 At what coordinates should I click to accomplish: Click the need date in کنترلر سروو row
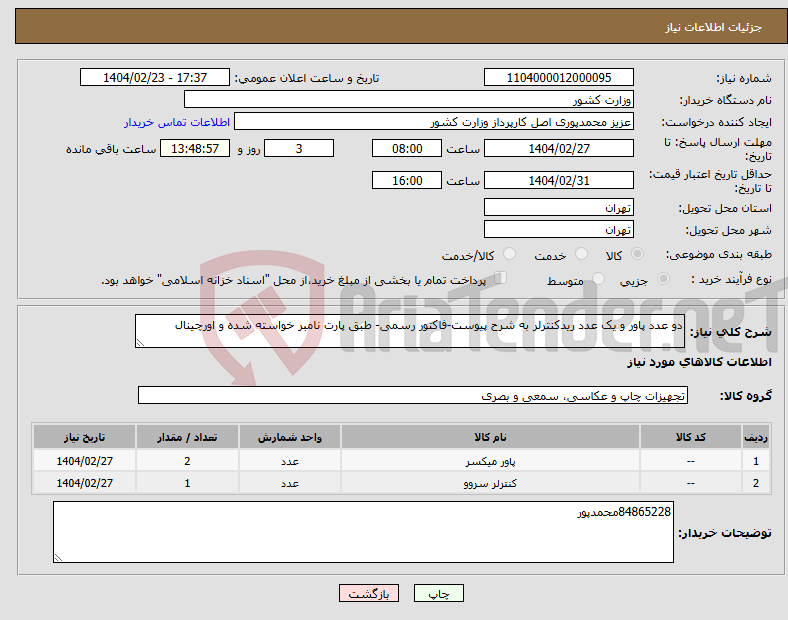click(84, 483)
